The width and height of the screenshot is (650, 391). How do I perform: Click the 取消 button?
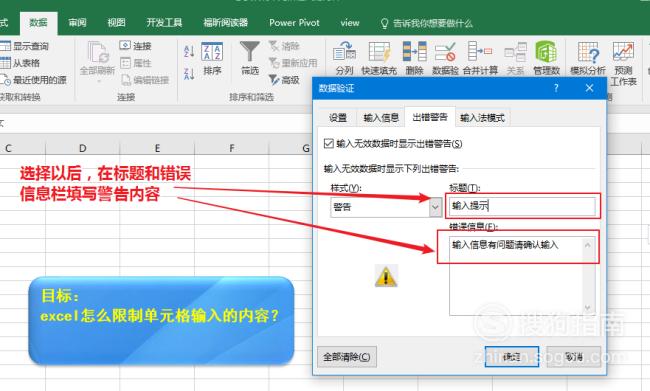(x=574, y=357)
